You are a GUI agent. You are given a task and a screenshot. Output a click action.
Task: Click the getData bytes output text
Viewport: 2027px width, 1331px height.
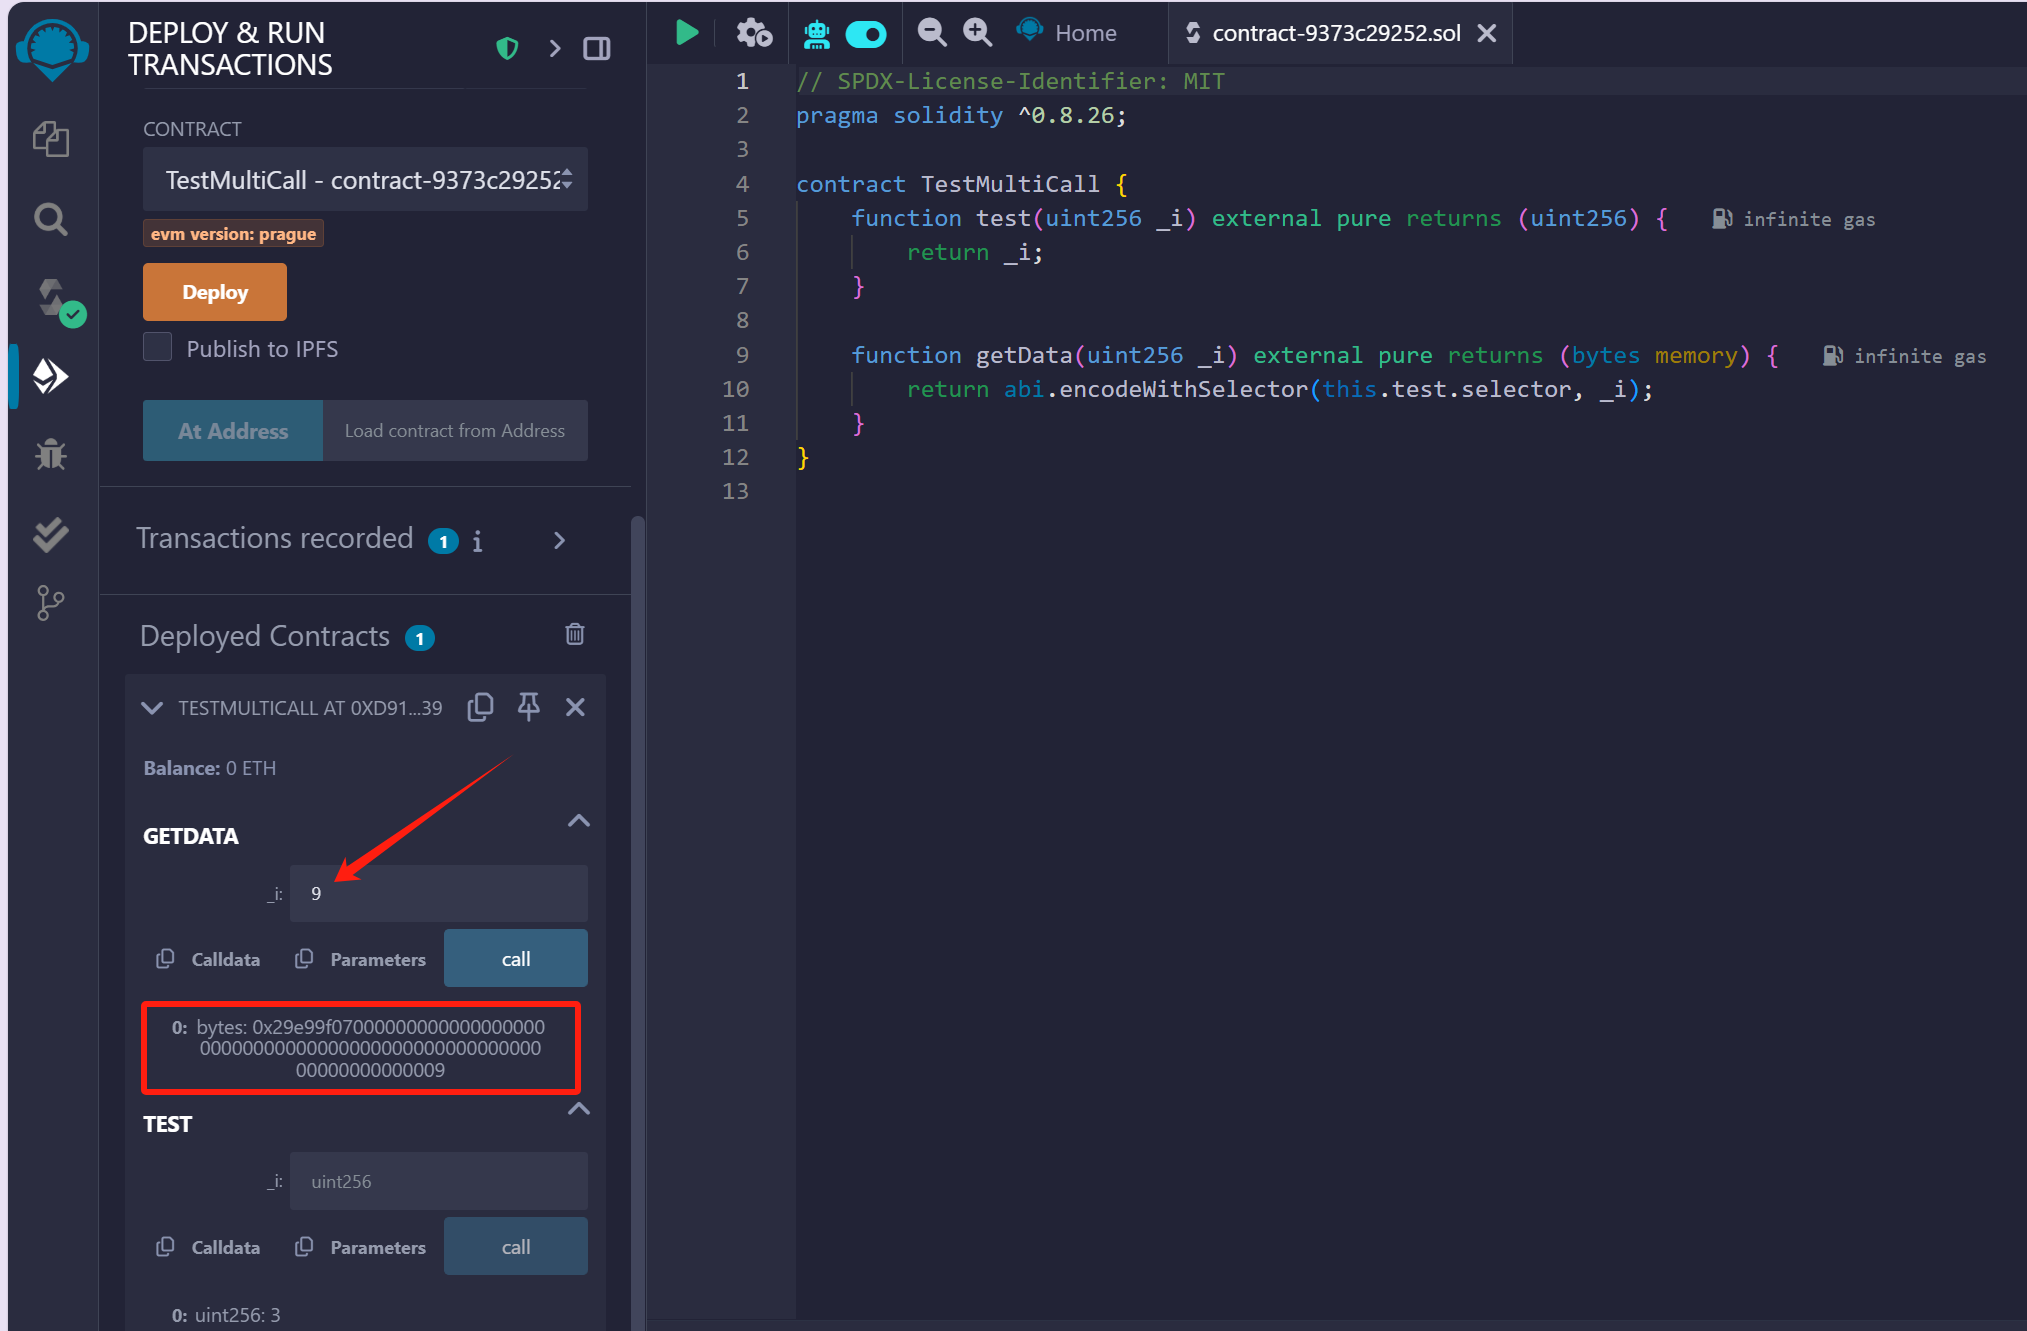coord(370,1048)
